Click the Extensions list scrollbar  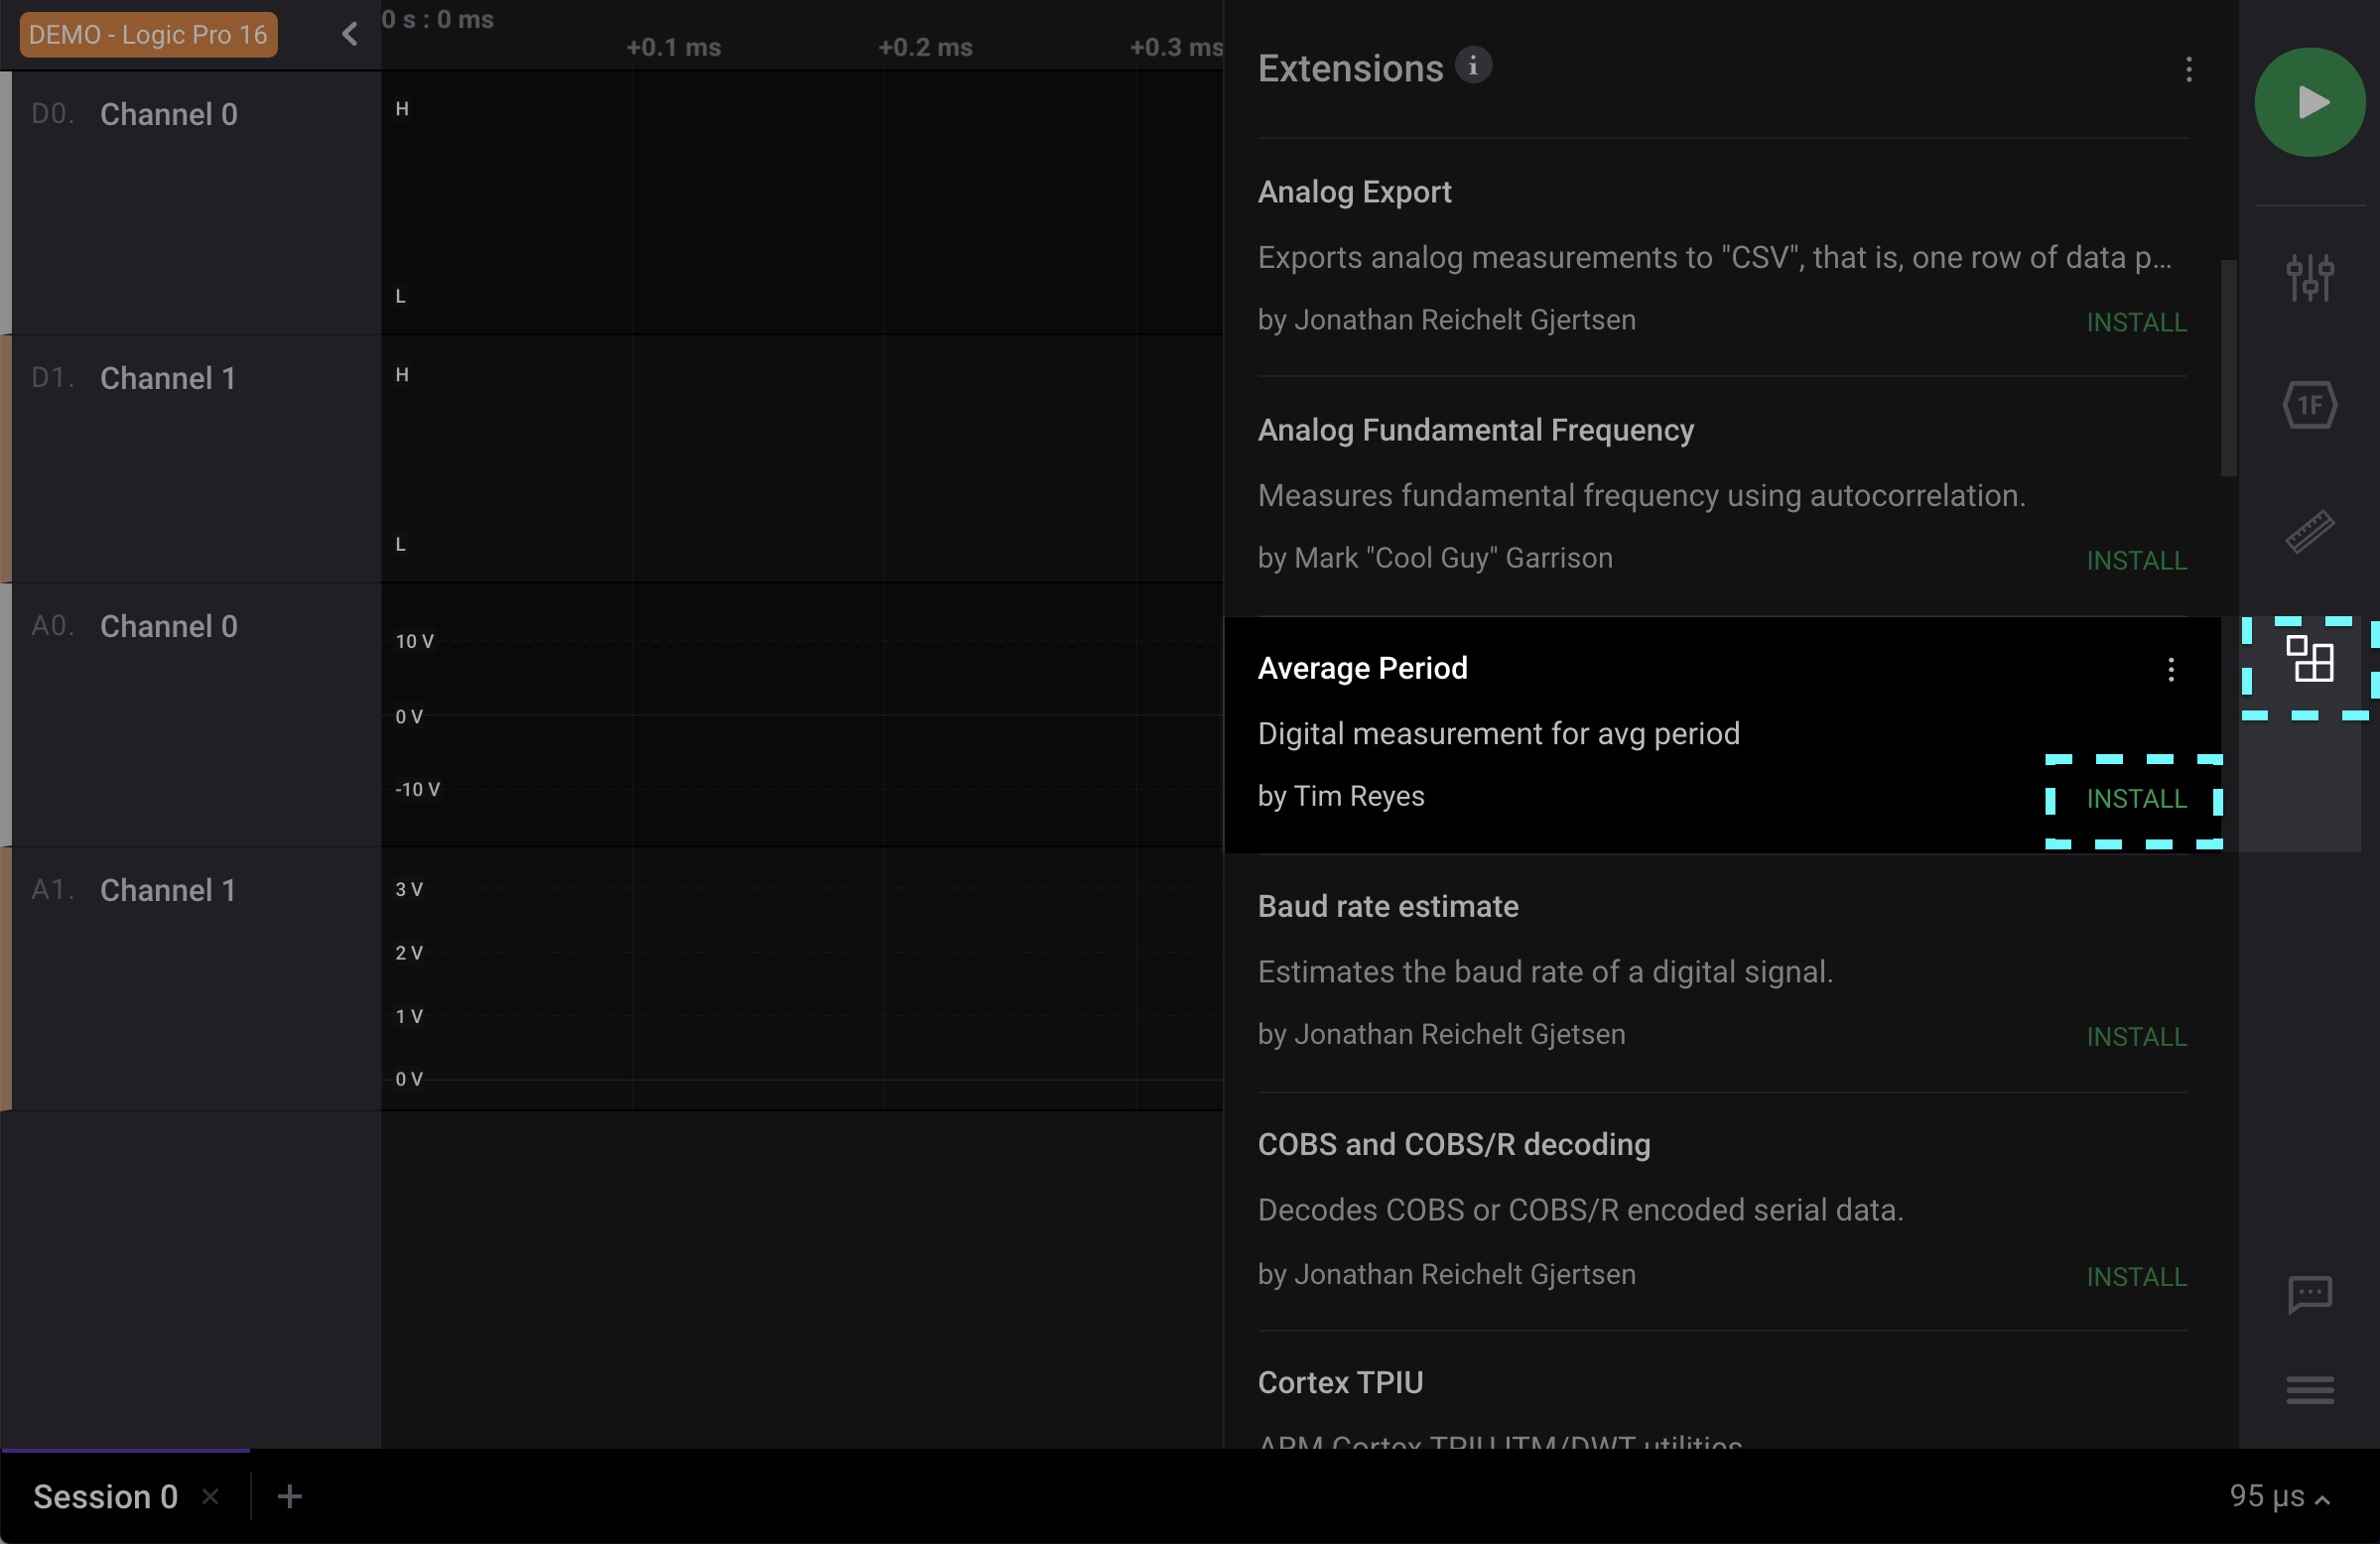point(2228,368)
